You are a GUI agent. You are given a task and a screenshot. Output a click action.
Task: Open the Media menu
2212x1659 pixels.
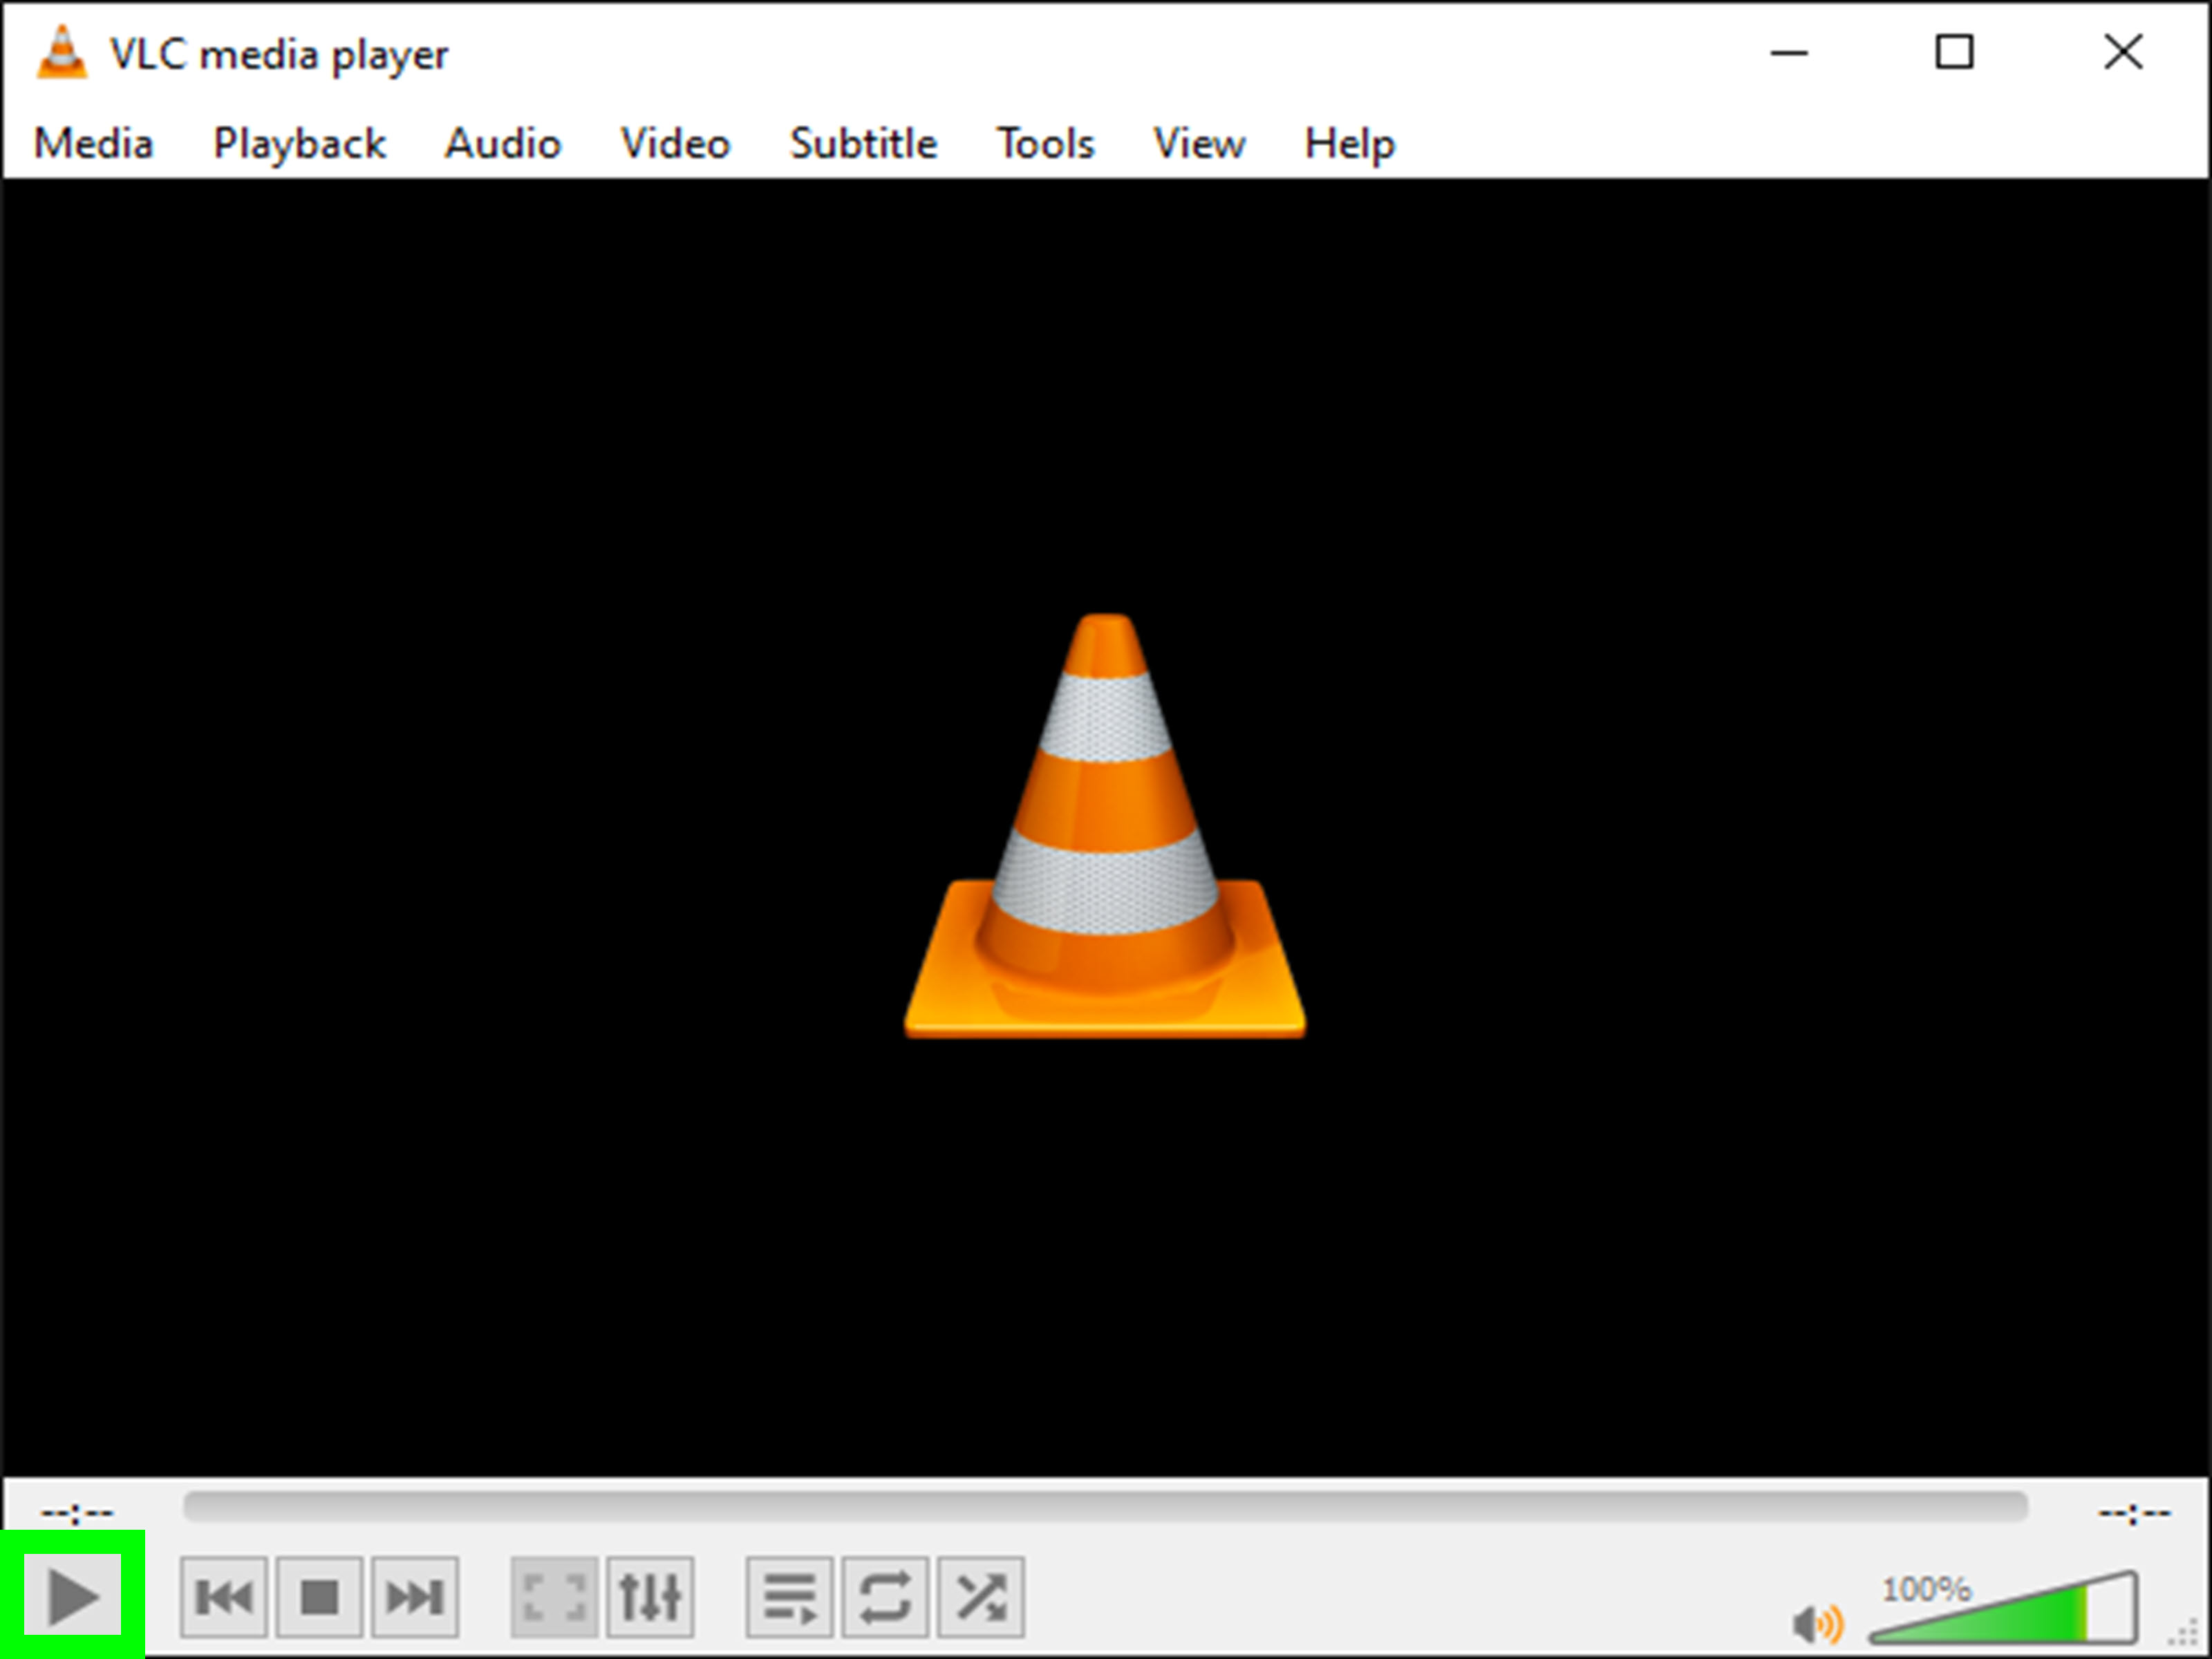coord(94,144)
